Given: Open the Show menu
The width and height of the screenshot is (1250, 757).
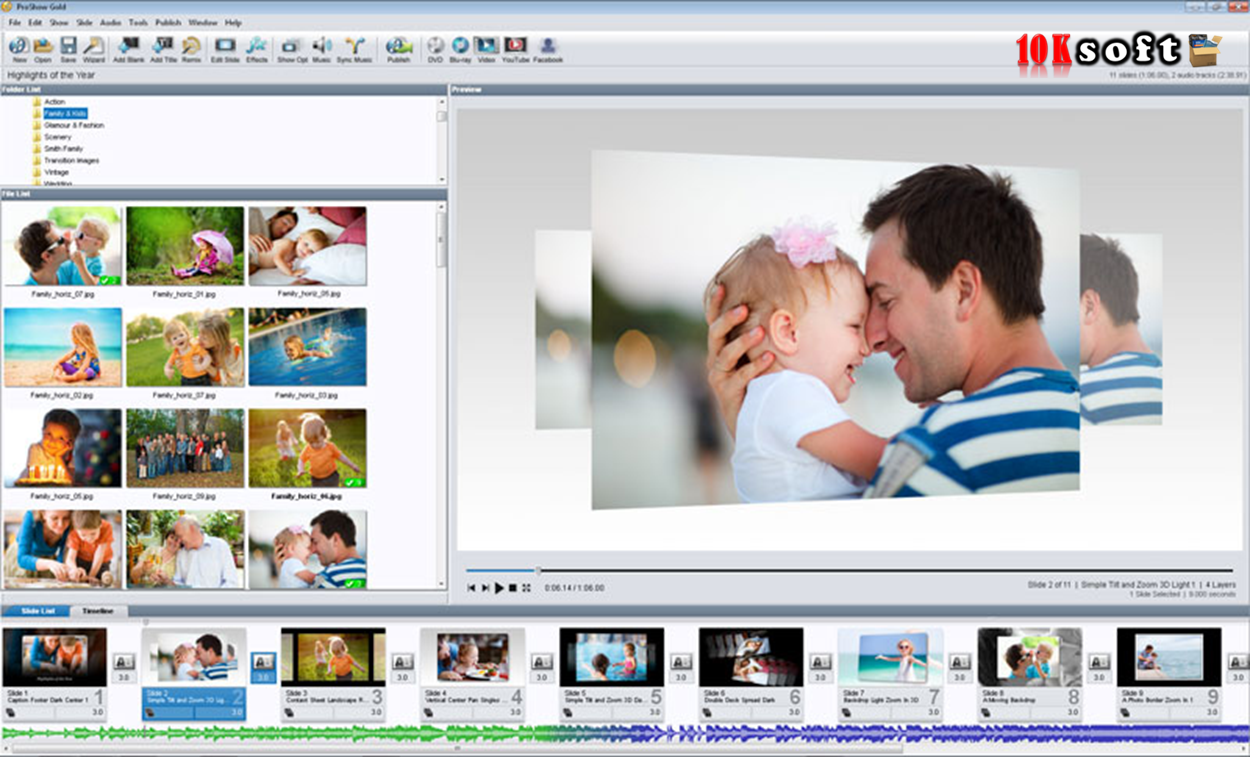Looking at the screenshot, I should click(59, 22).
